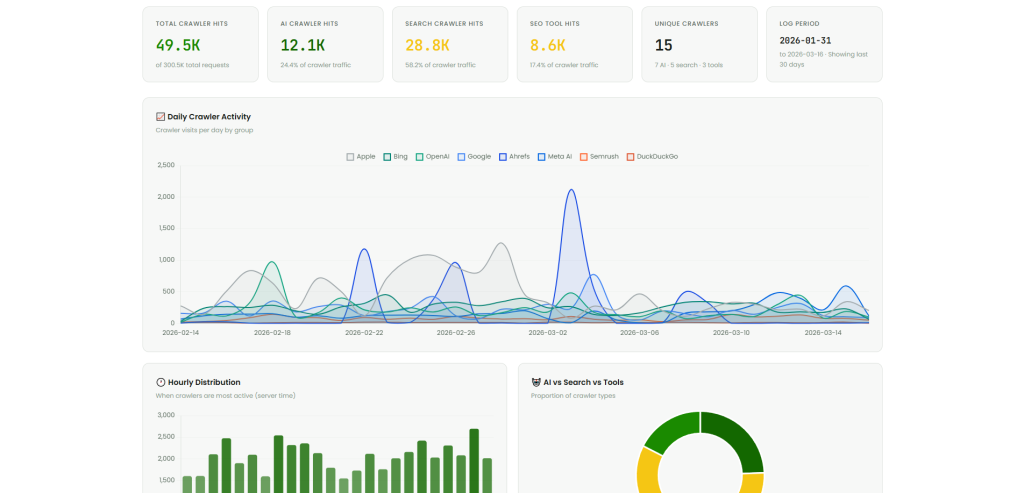Click the Daily Crawler Activity heading
Image resolution: width=1024 pixels, height=493 pixels.
(209, 117)
